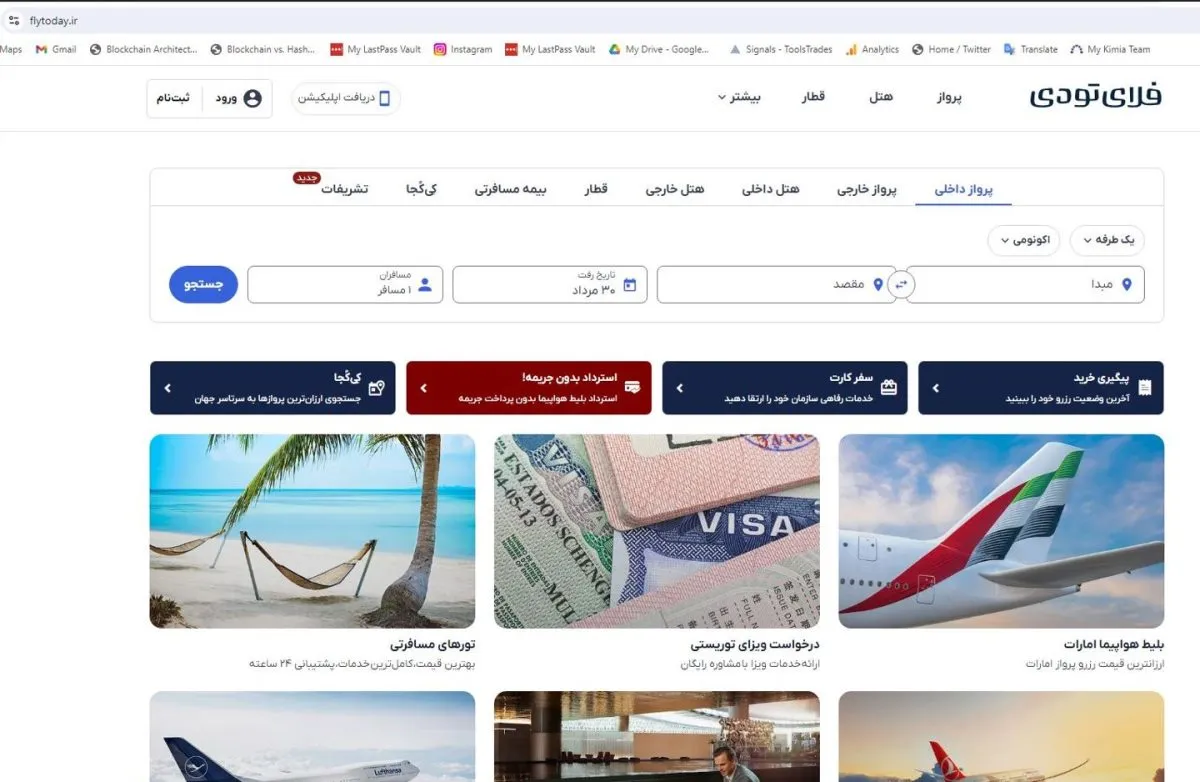This screenshot has width=1200, height=782.
Task: Open the red استرداد بدون جریمه banner
Action: (x=529, y=387)
